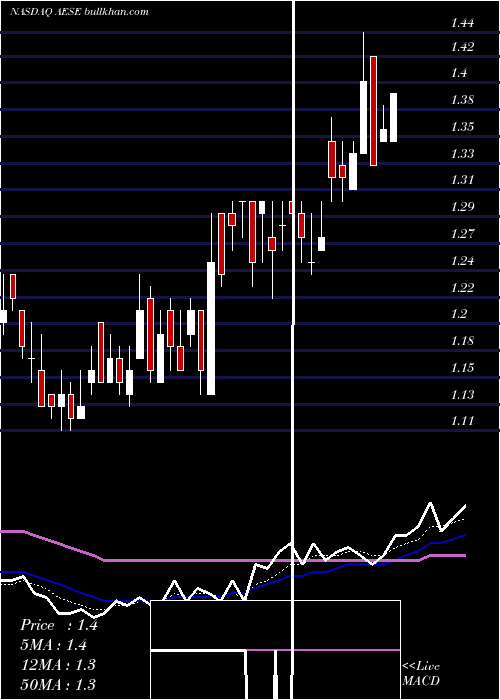500x700 pixels.
Task: Click the 1.22 price axis label
Action: pyautogui.click(x=462, y=288)
